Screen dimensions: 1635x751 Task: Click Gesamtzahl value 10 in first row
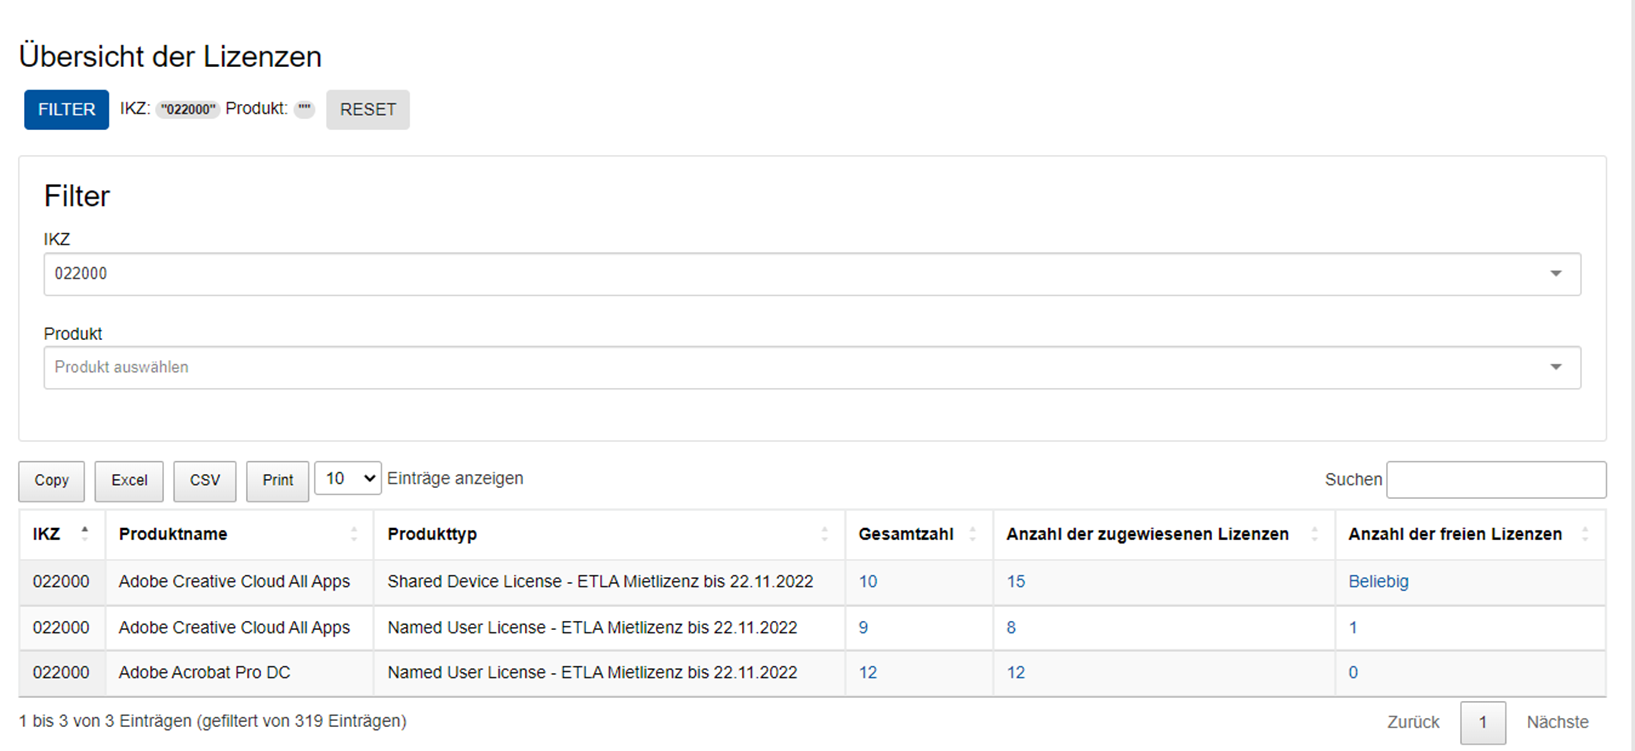tap(868, 582)
